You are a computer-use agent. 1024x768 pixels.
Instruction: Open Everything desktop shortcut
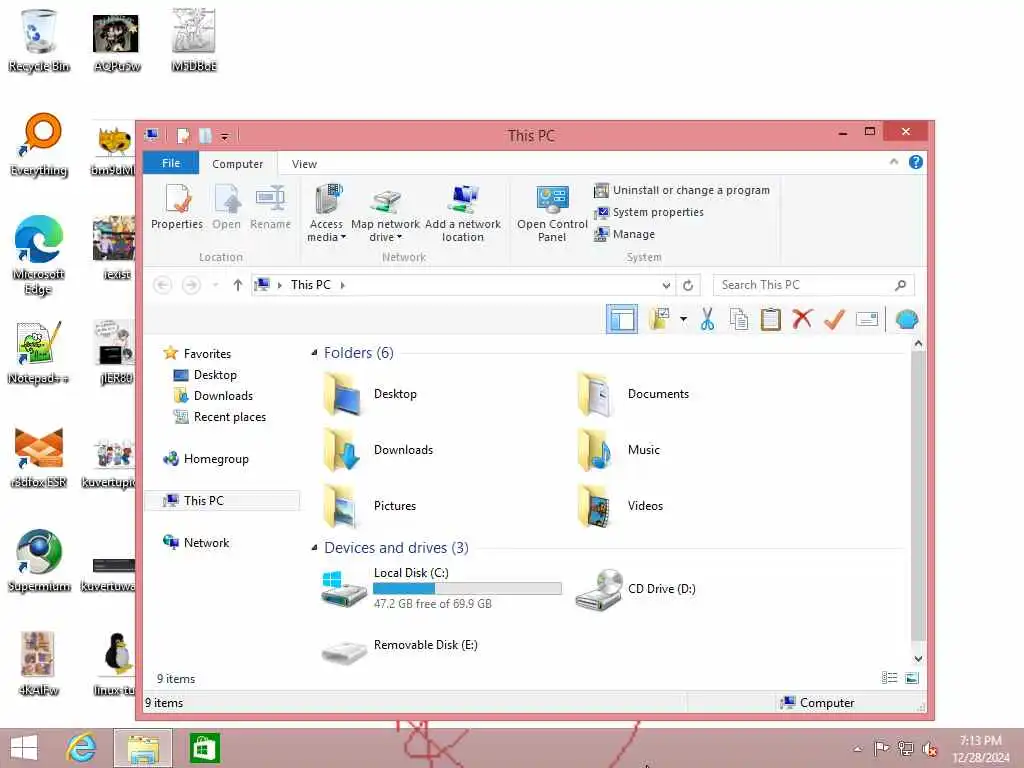(39, 145)
